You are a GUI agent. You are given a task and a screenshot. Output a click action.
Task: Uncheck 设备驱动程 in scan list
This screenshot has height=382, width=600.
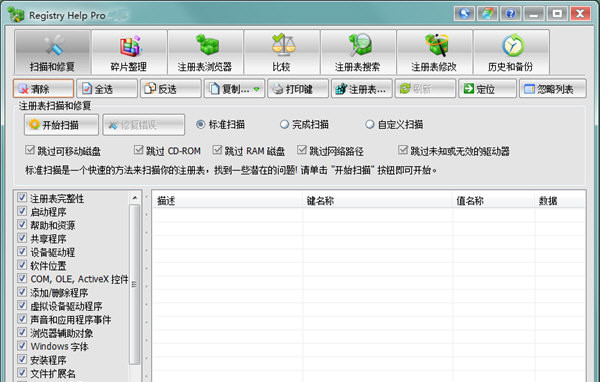(22, 251)
